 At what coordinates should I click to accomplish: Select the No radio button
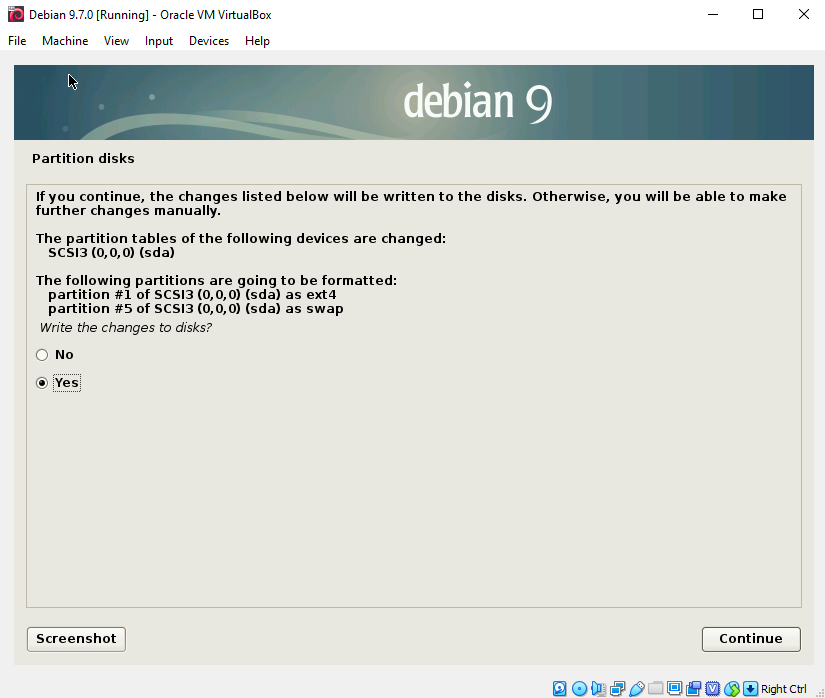42,355
